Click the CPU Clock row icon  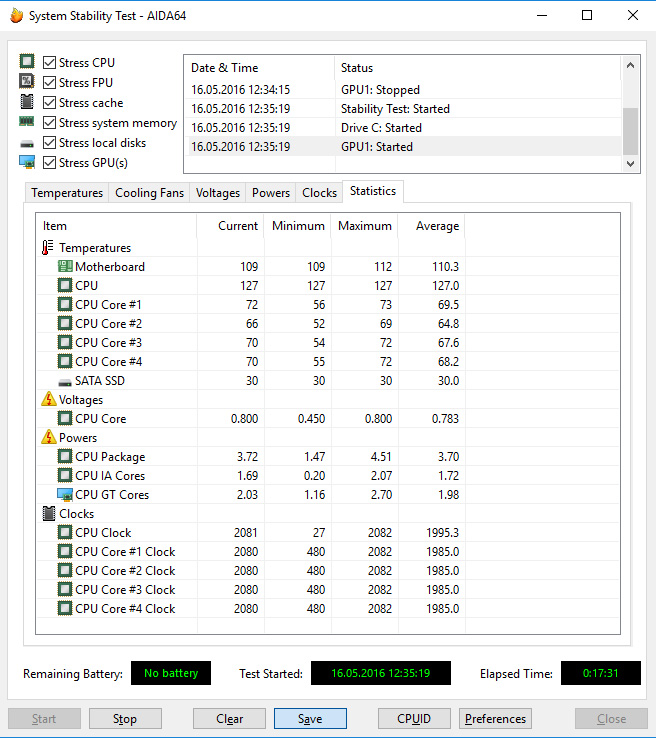click(x=65, y=532)
